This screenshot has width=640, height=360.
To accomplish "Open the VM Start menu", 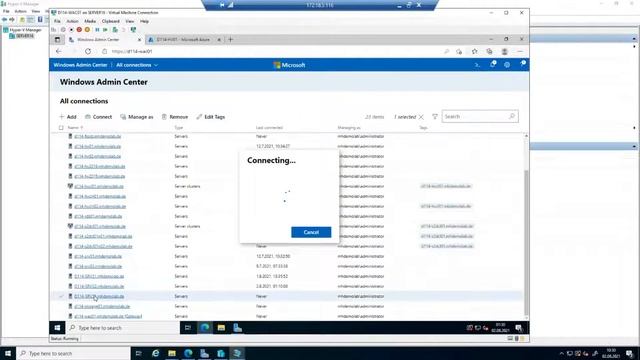I will coord(57,328).
